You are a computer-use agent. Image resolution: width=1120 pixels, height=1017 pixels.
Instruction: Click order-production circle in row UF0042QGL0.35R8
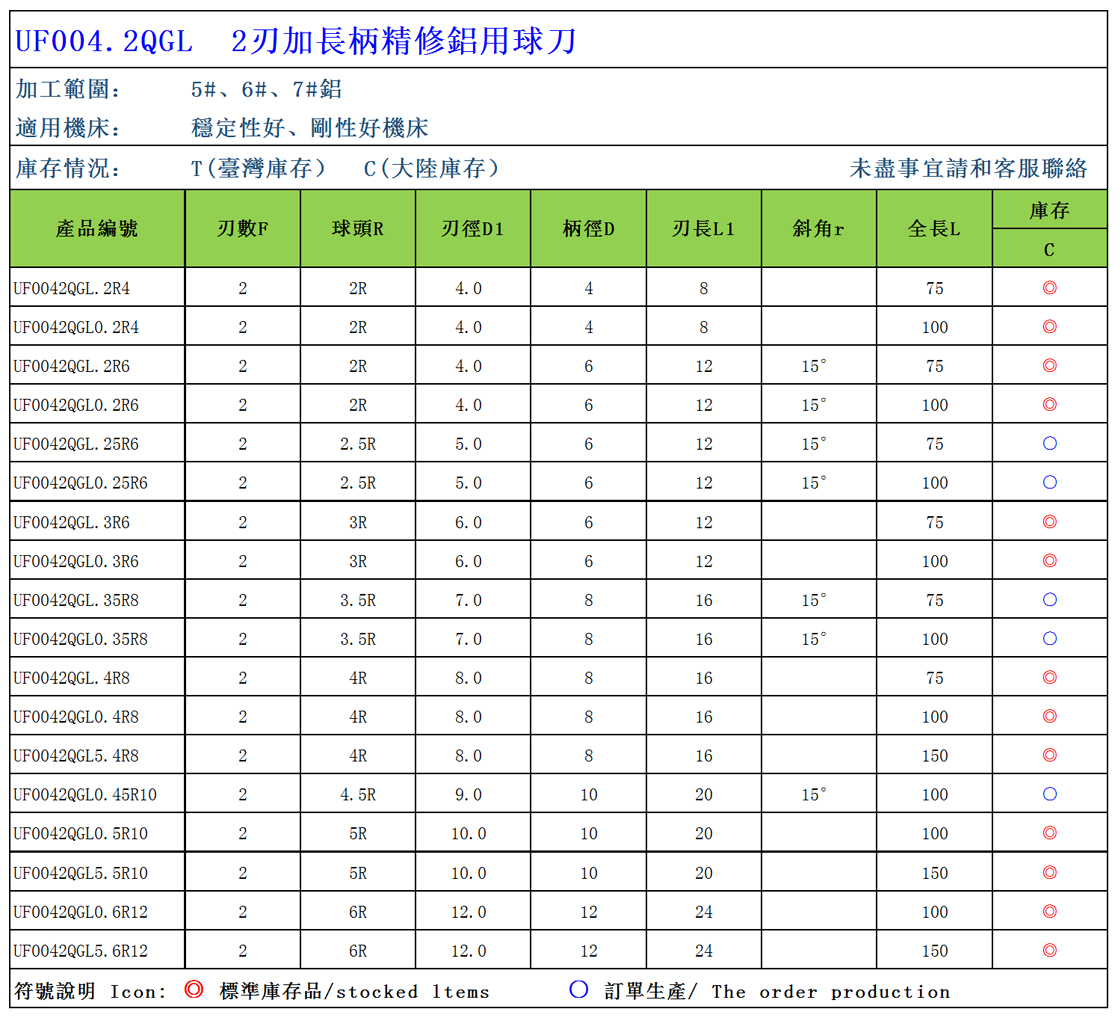tap(1049, 638)
